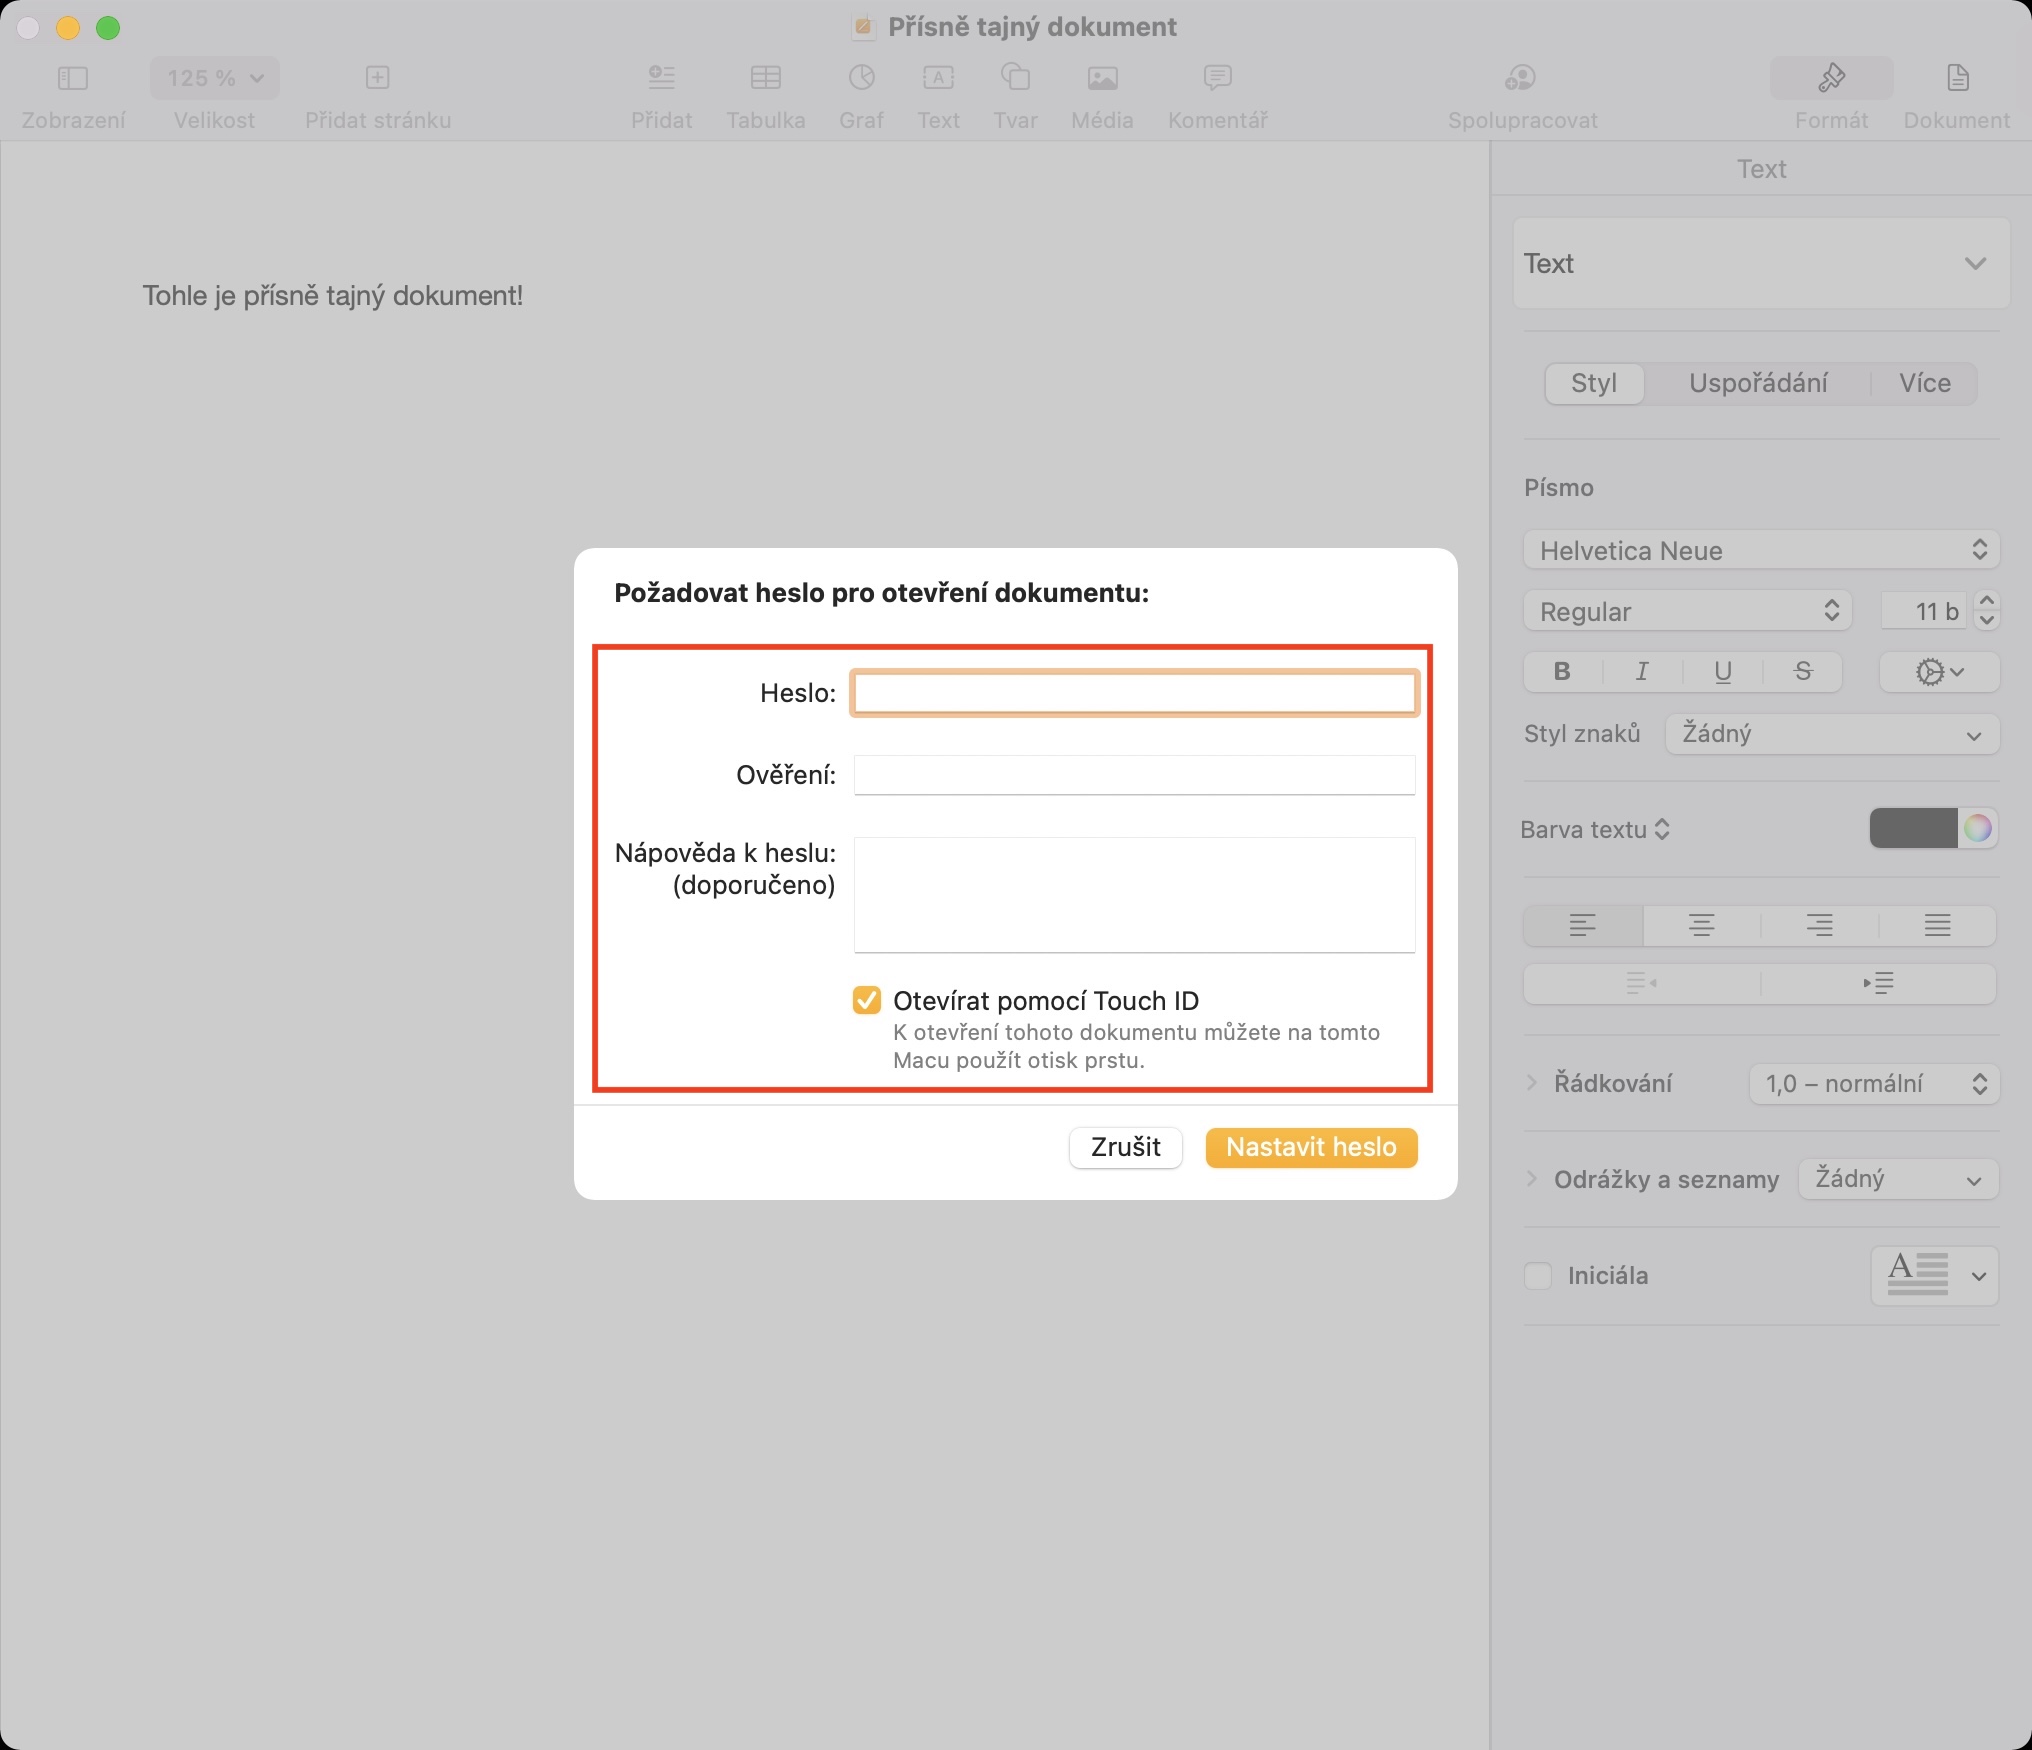Image resolution: width=2032 pixels, height=1750 pixels.
Task: Expand the Řádkování disclosure arrow
Action: 1532,1083
